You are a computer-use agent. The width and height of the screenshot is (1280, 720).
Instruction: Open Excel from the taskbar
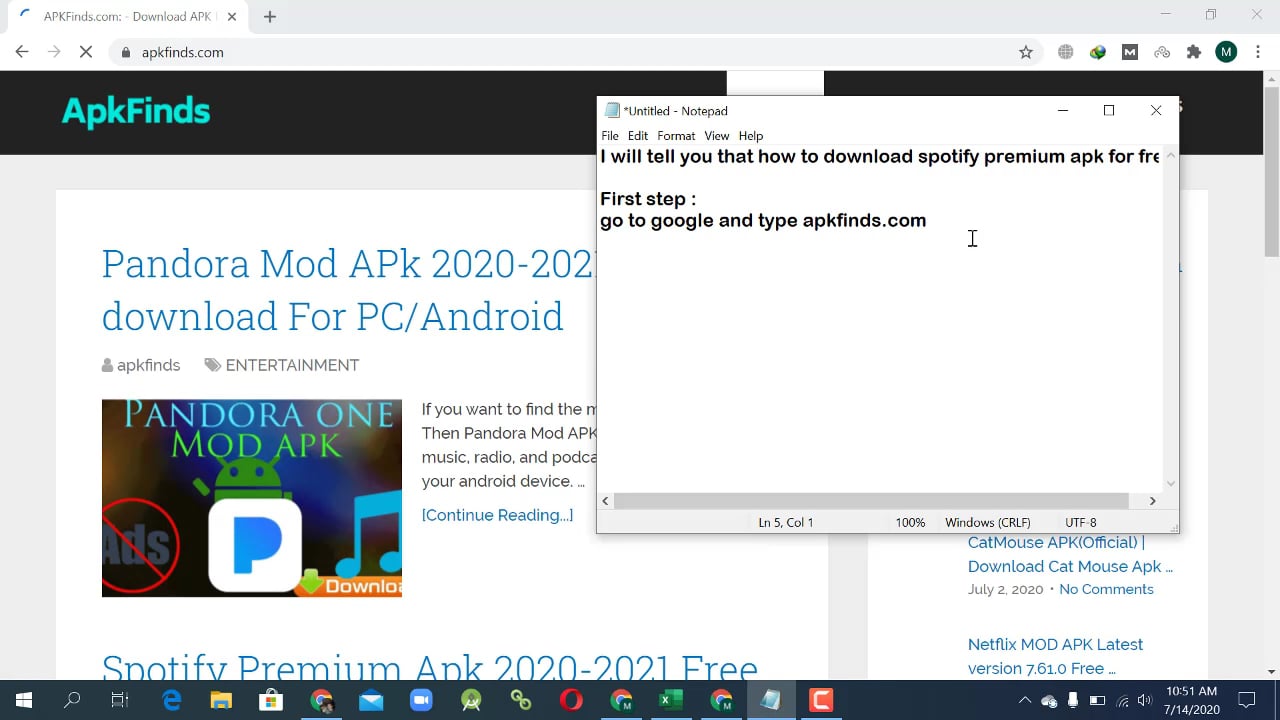pos(671,700)
